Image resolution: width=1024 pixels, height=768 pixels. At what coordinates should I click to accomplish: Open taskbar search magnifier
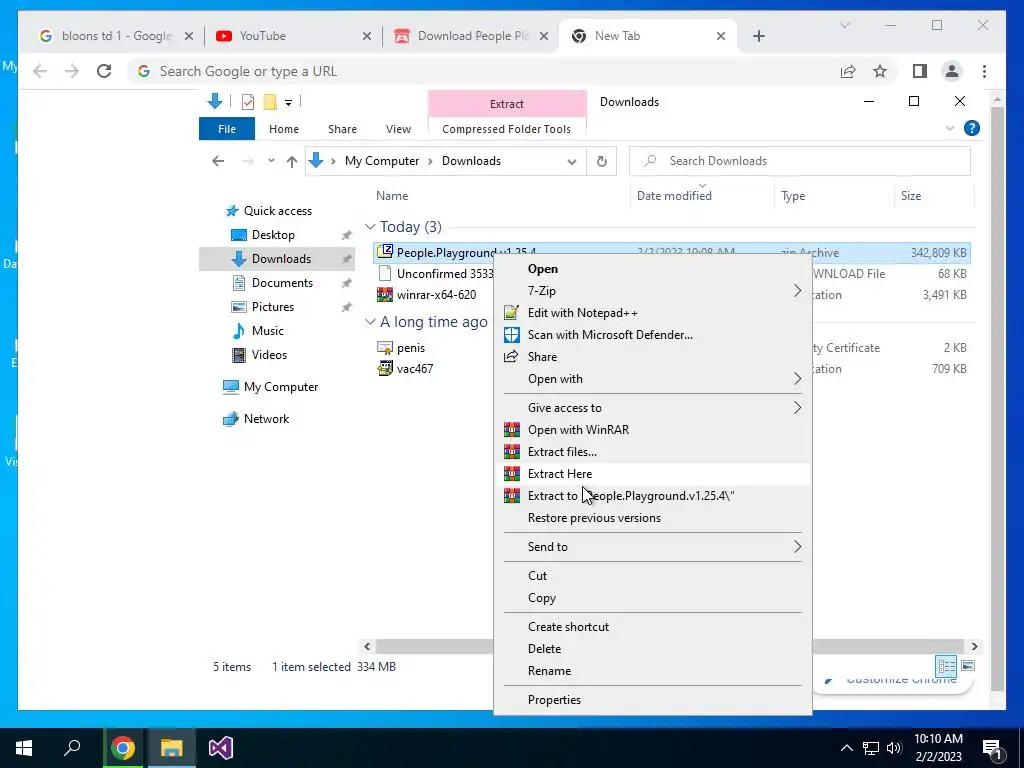[x=72, y=748]
